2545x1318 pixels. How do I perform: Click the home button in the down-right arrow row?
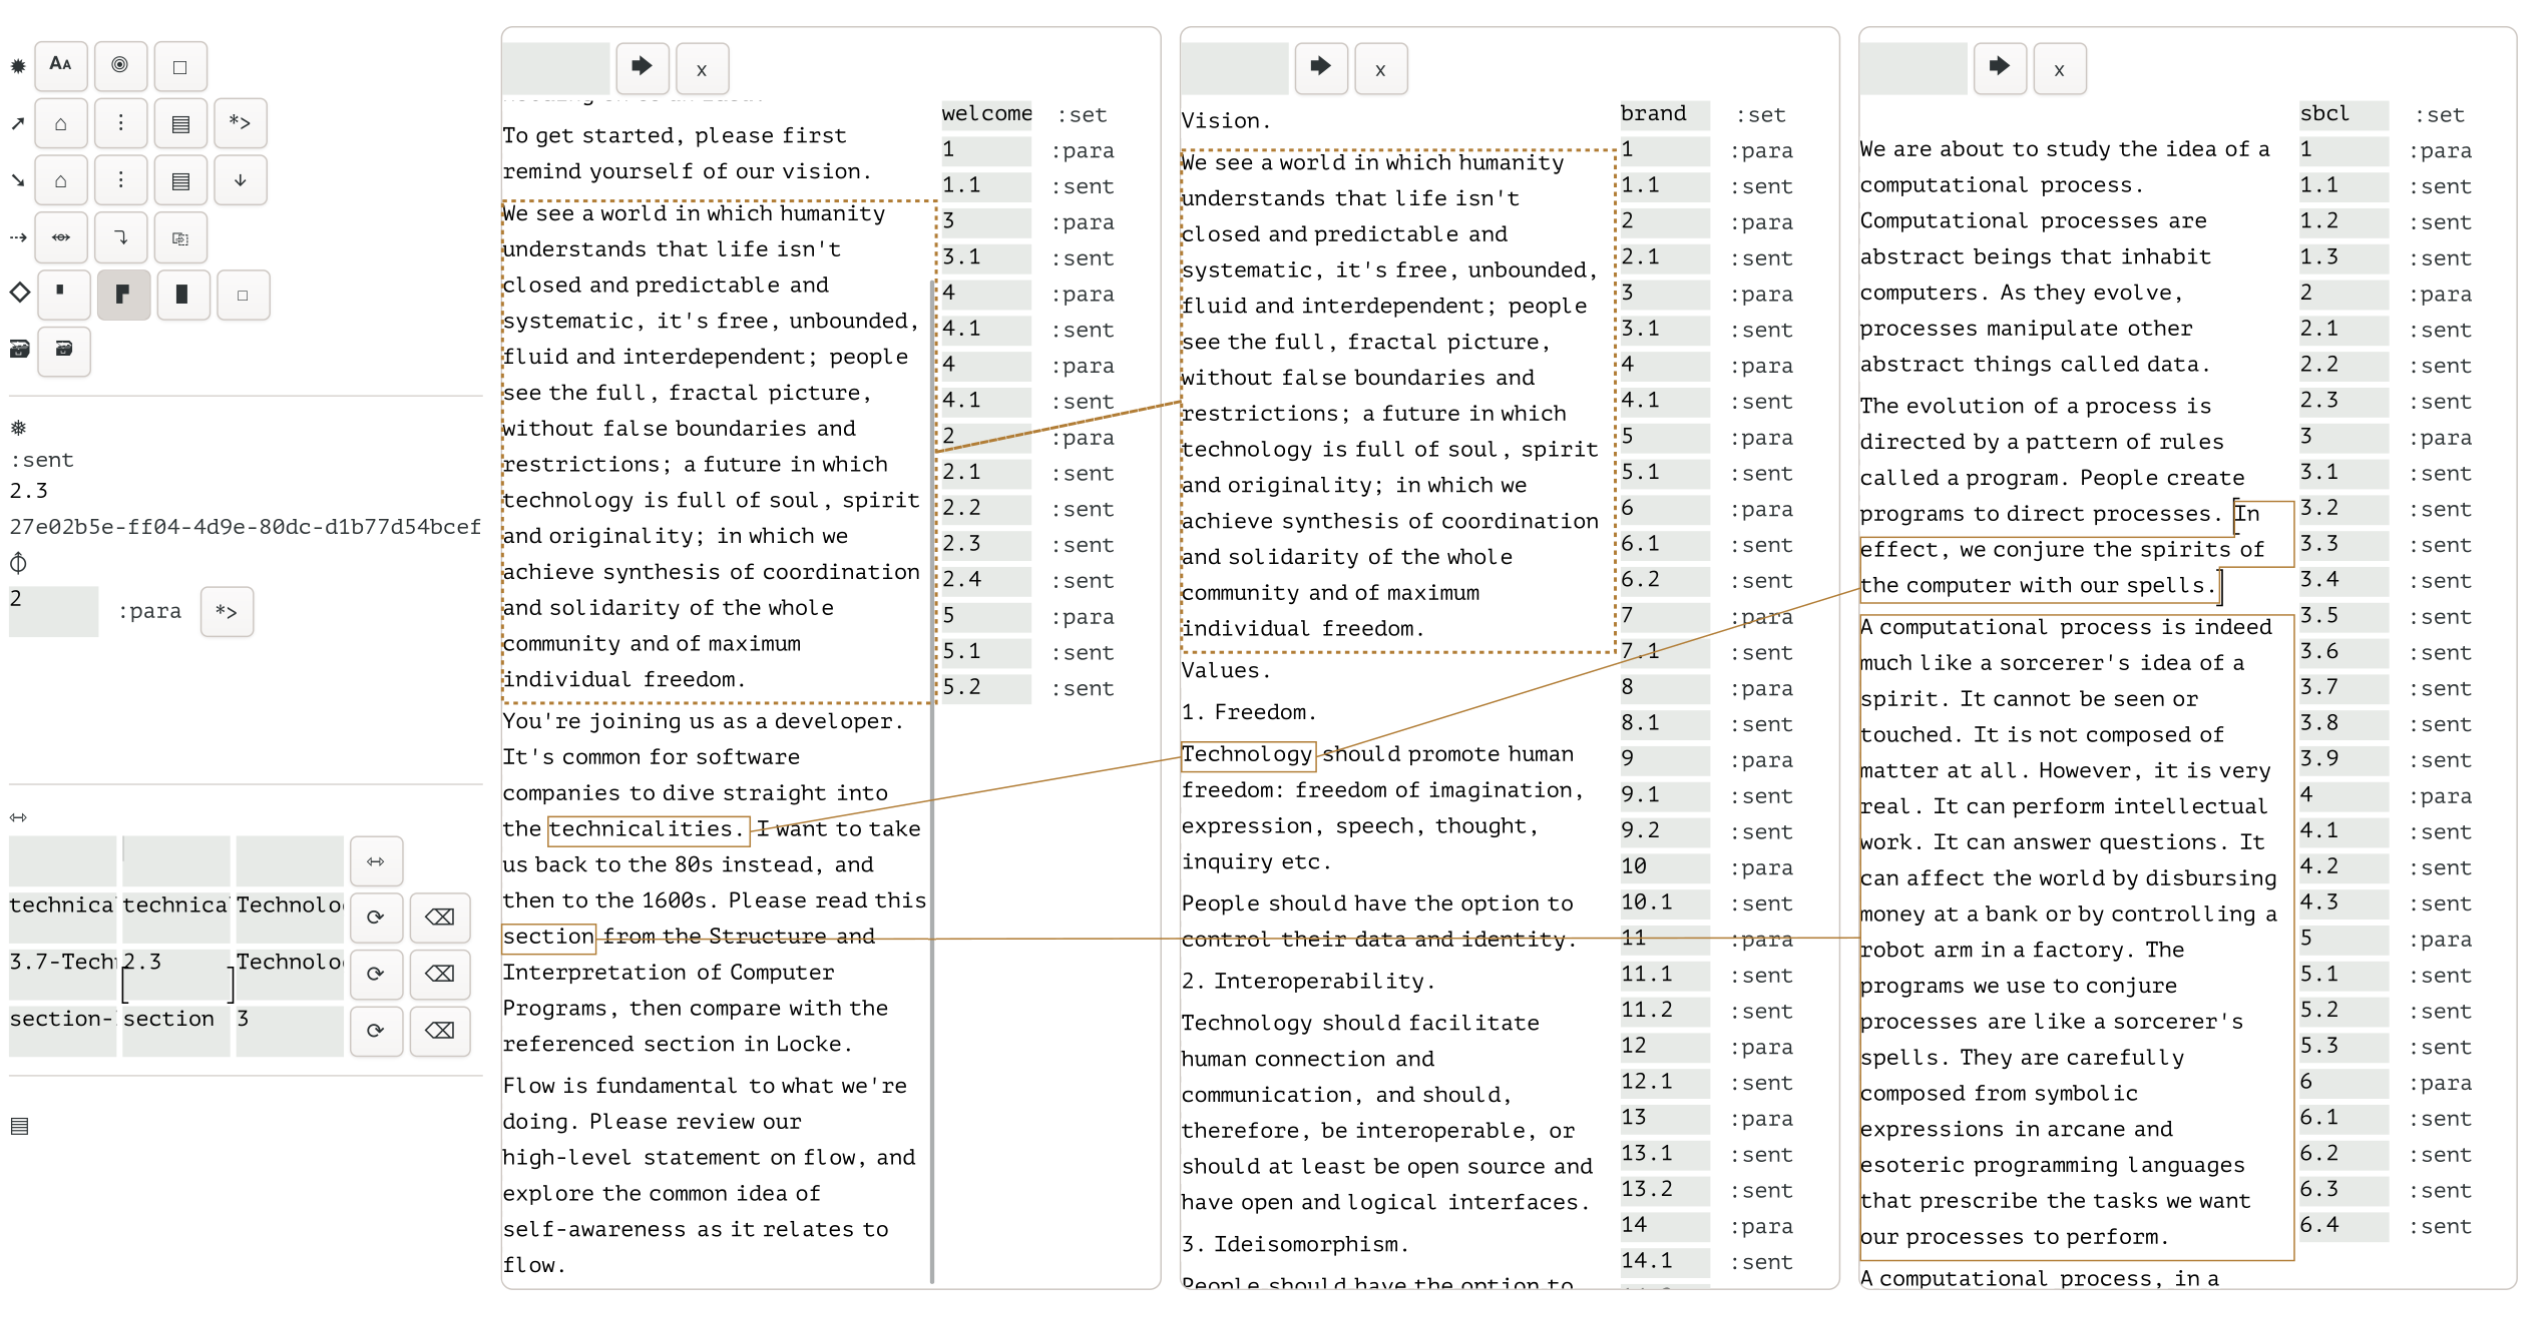point(61,181)
